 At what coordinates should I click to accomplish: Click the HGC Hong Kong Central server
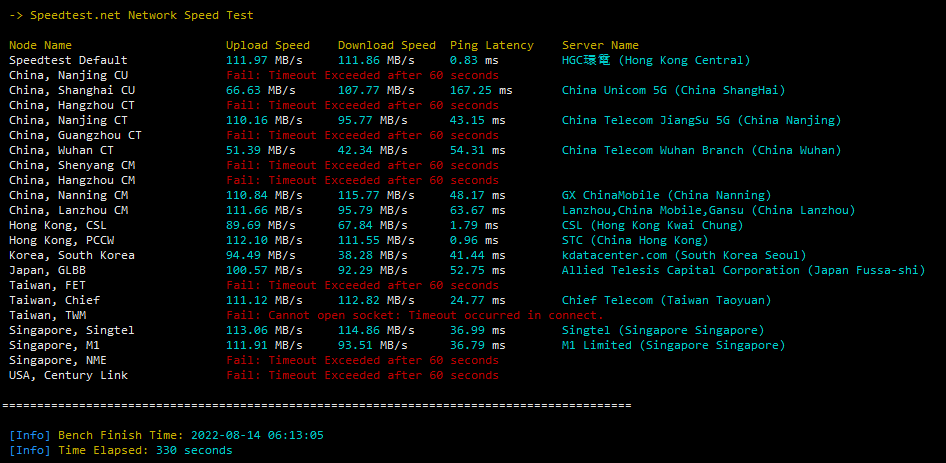click(x=656, y=60)
